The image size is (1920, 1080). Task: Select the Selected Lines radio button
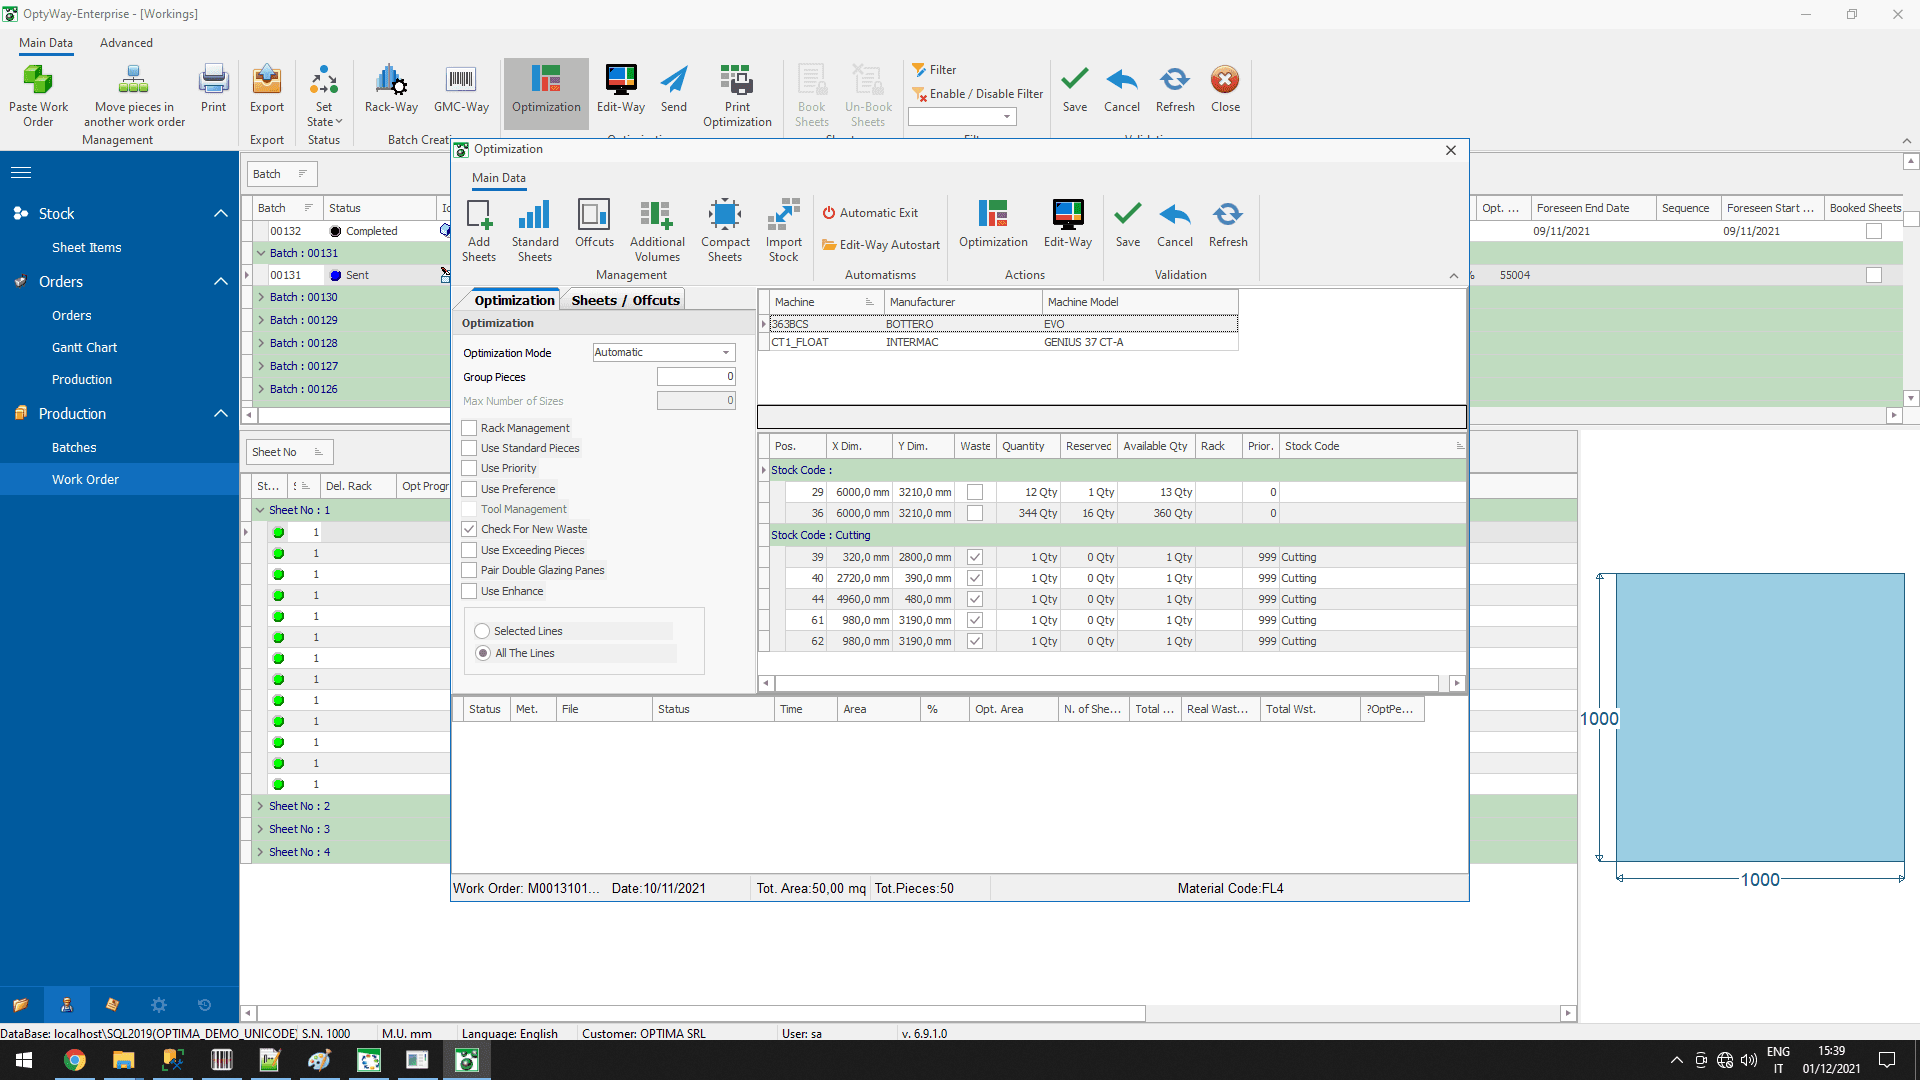point(482,631)
